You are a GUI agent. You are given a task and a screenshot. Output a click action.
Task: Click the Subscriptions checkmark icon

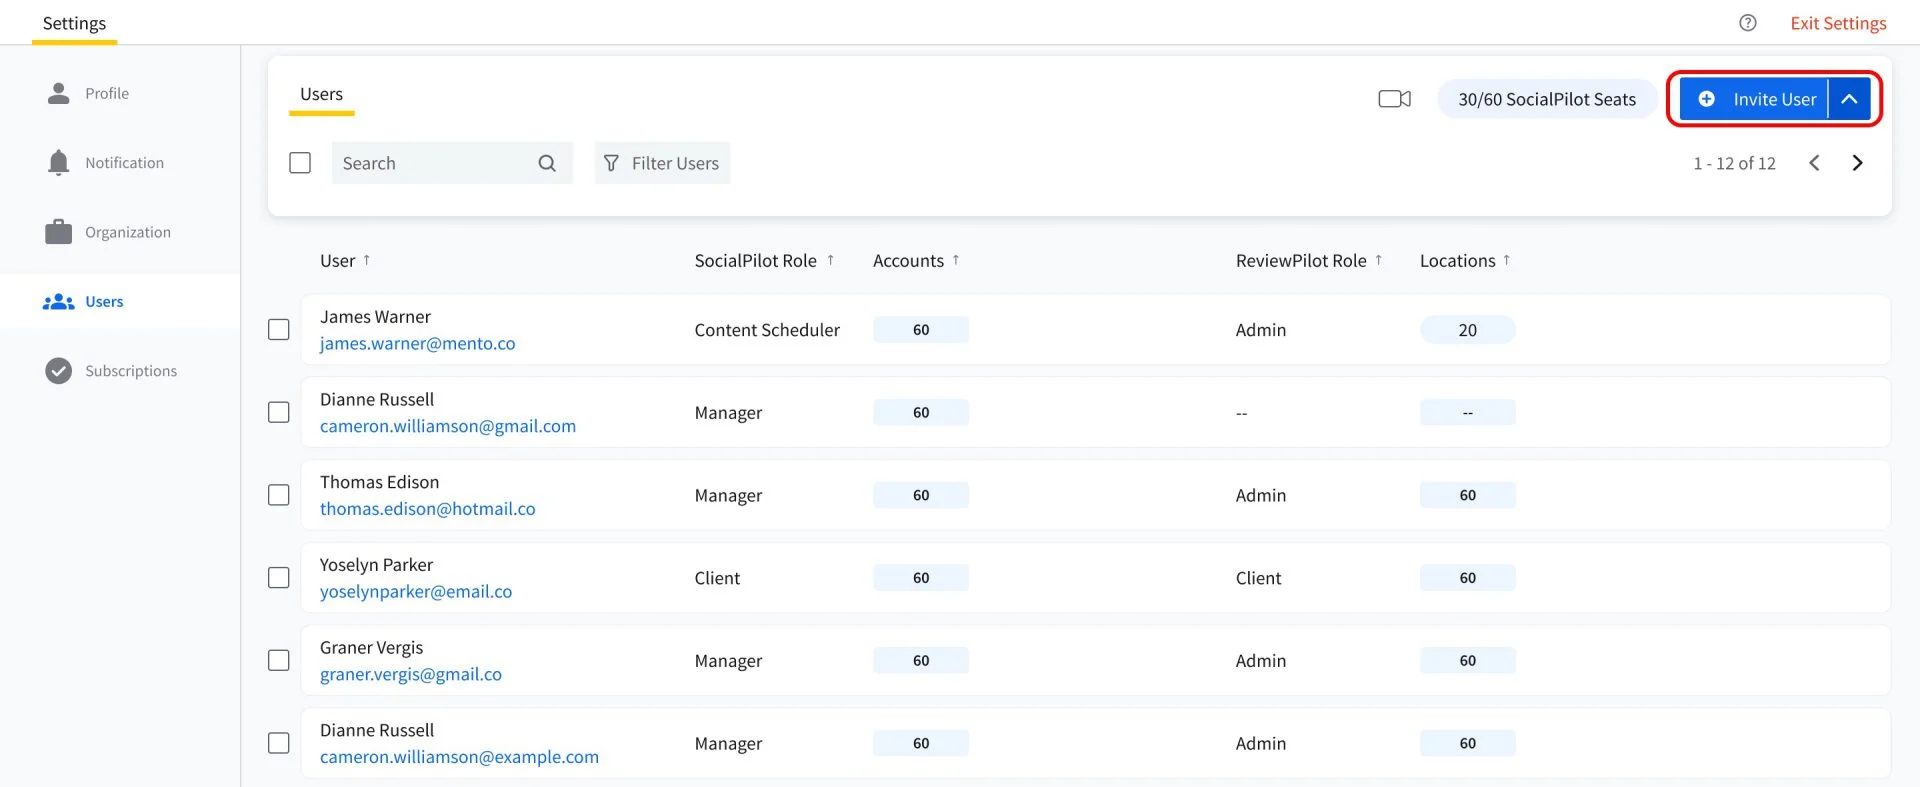pyautogui.click(x=59, y=371)
